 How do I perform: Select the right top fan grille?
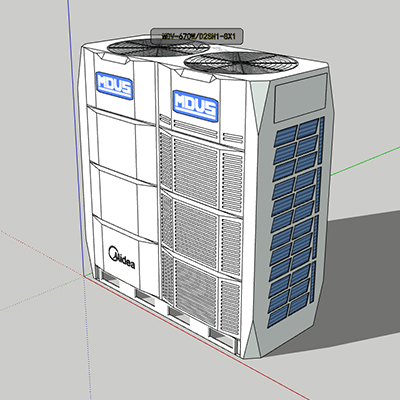click(241, 63)
